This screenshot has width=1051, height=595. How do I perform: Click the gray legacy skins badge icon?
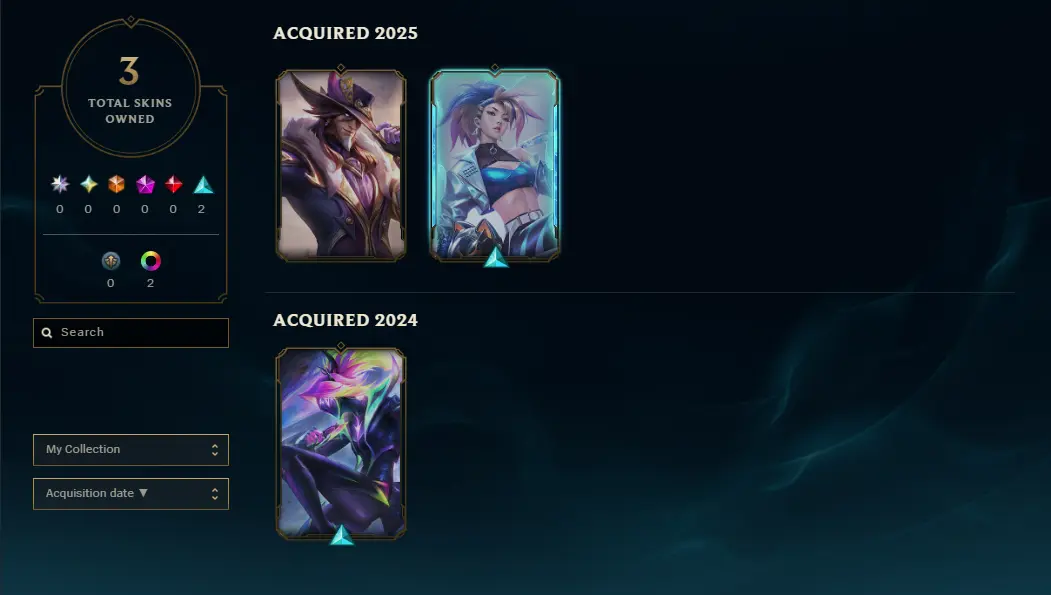[x=111, y=261]
